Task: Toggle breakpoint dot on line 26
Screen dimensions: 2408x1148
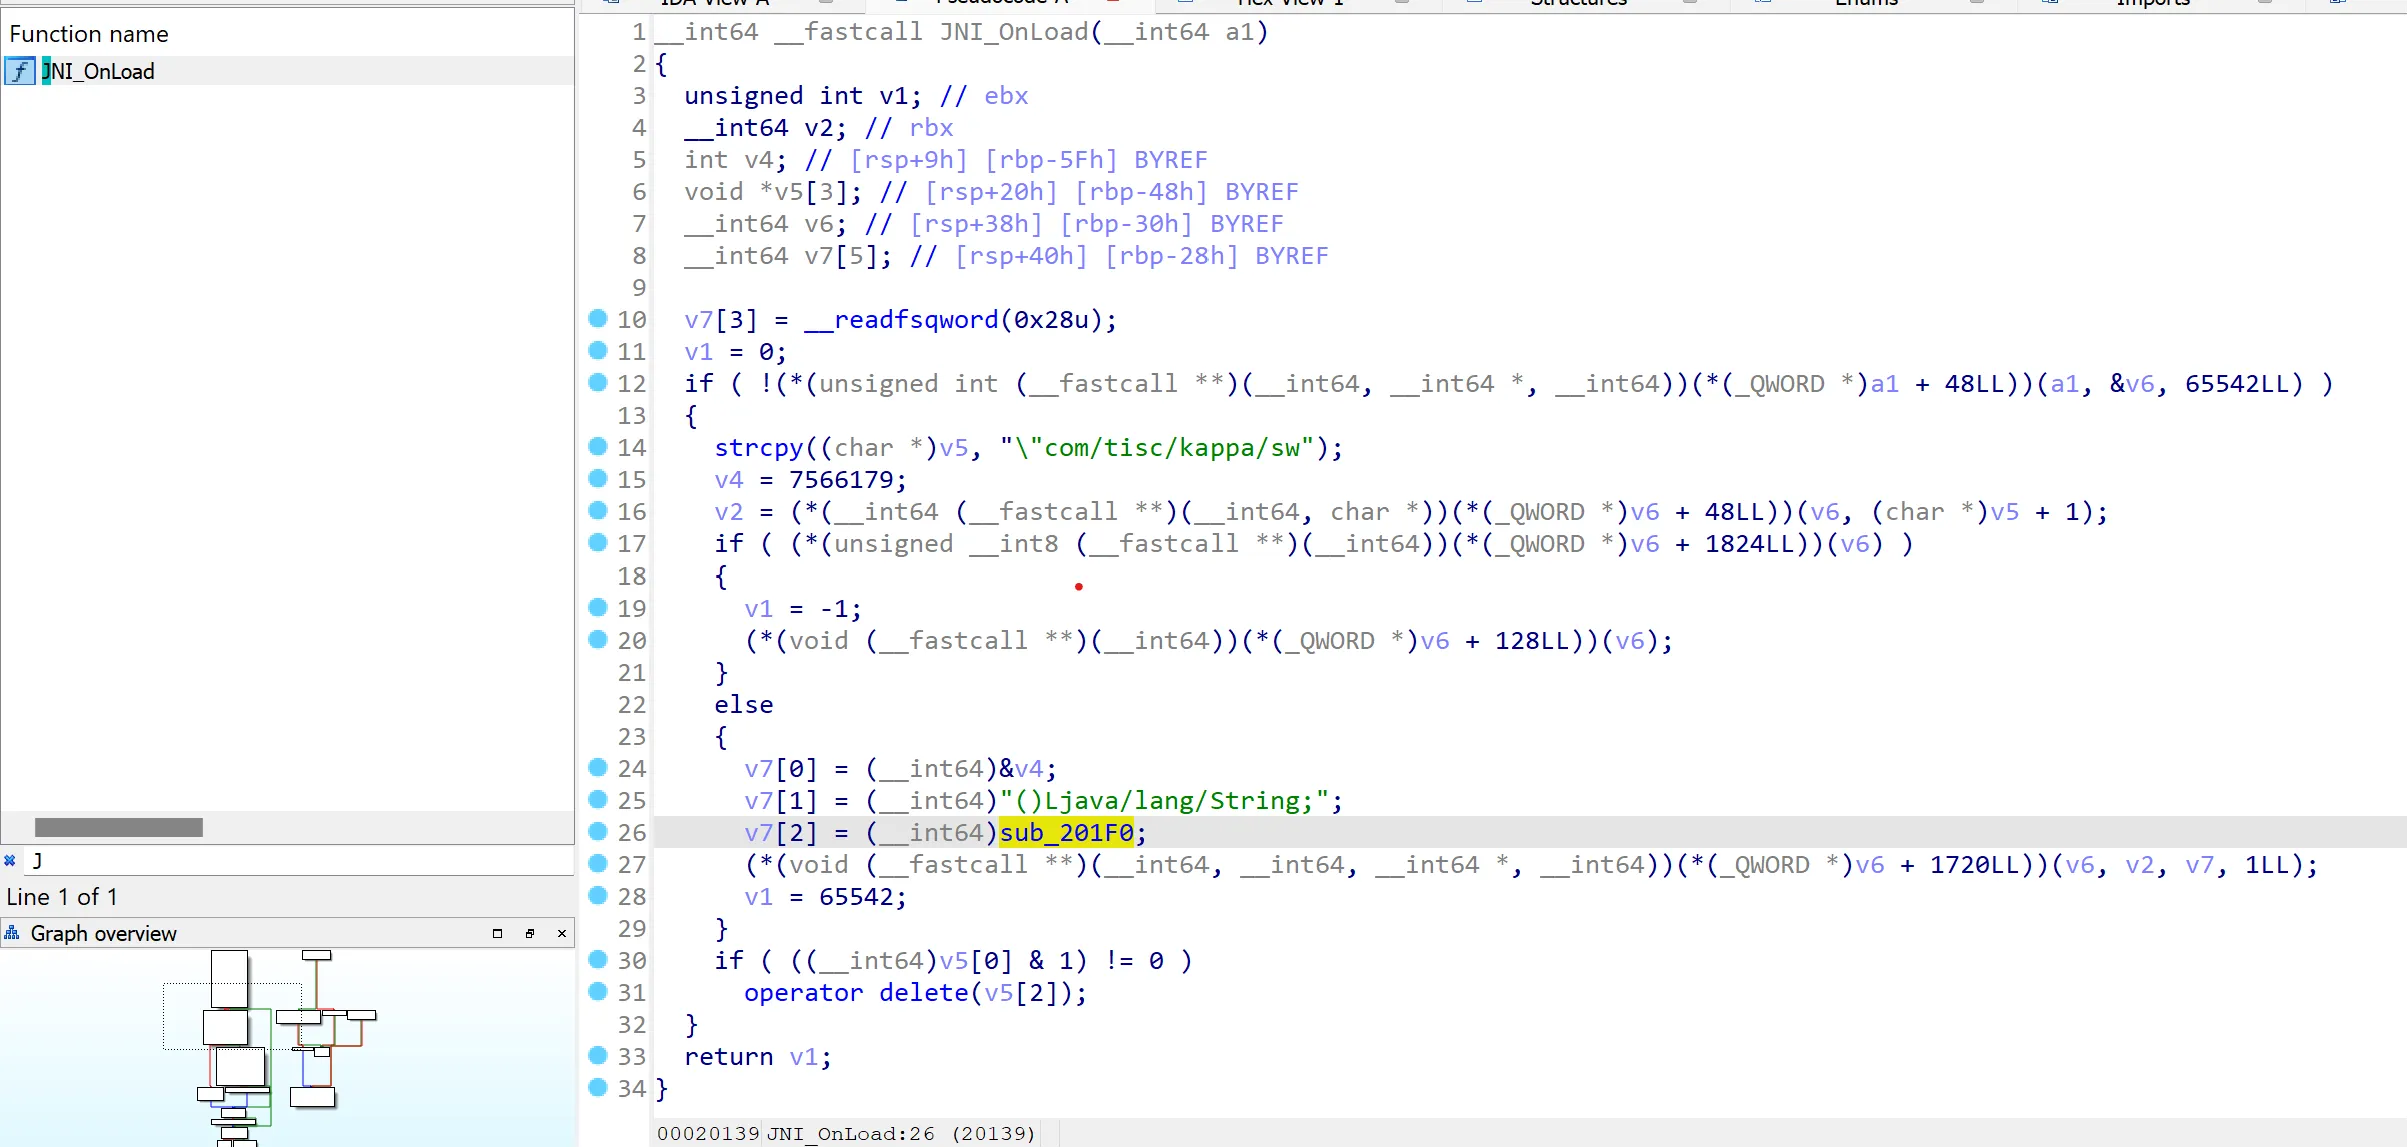Action: click(x=598, y=832)
